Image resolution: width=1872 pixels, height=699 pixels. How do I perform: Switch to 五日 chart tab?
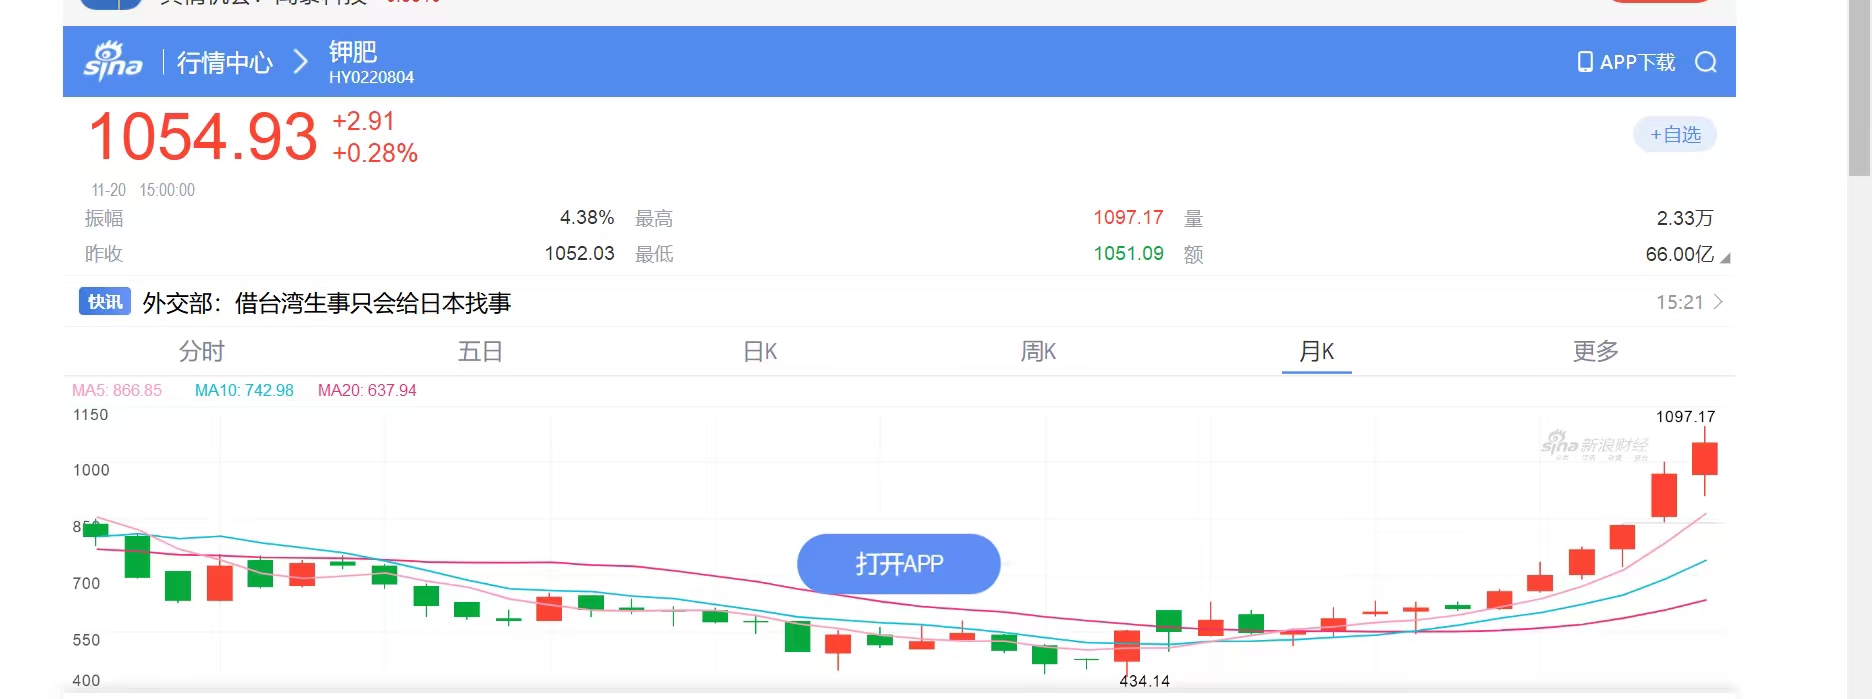click(x=480, y=352)
